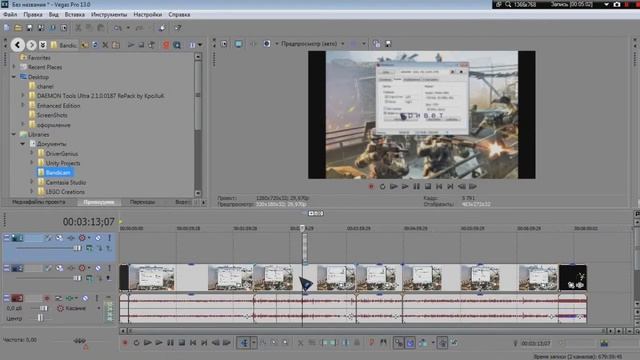Click save snapshot to file icon in preview
The width and height of the screenshot is (640, 360).
coord(388,44)
